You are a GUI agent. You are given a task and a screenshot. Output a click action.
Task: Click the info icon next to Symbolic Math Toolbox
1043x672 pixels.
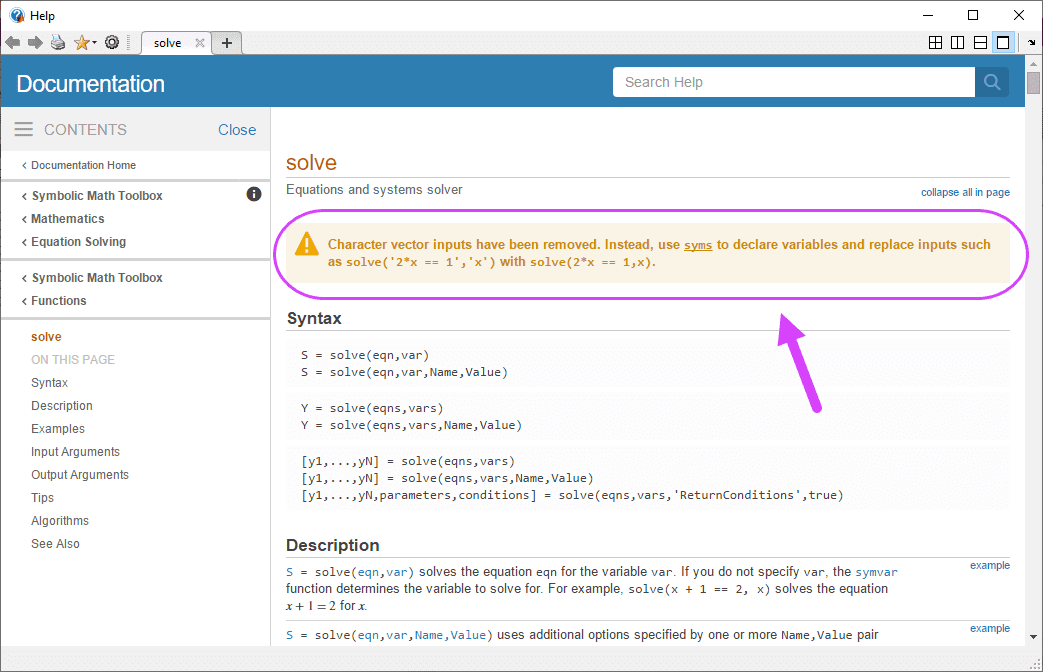[253, 194]
